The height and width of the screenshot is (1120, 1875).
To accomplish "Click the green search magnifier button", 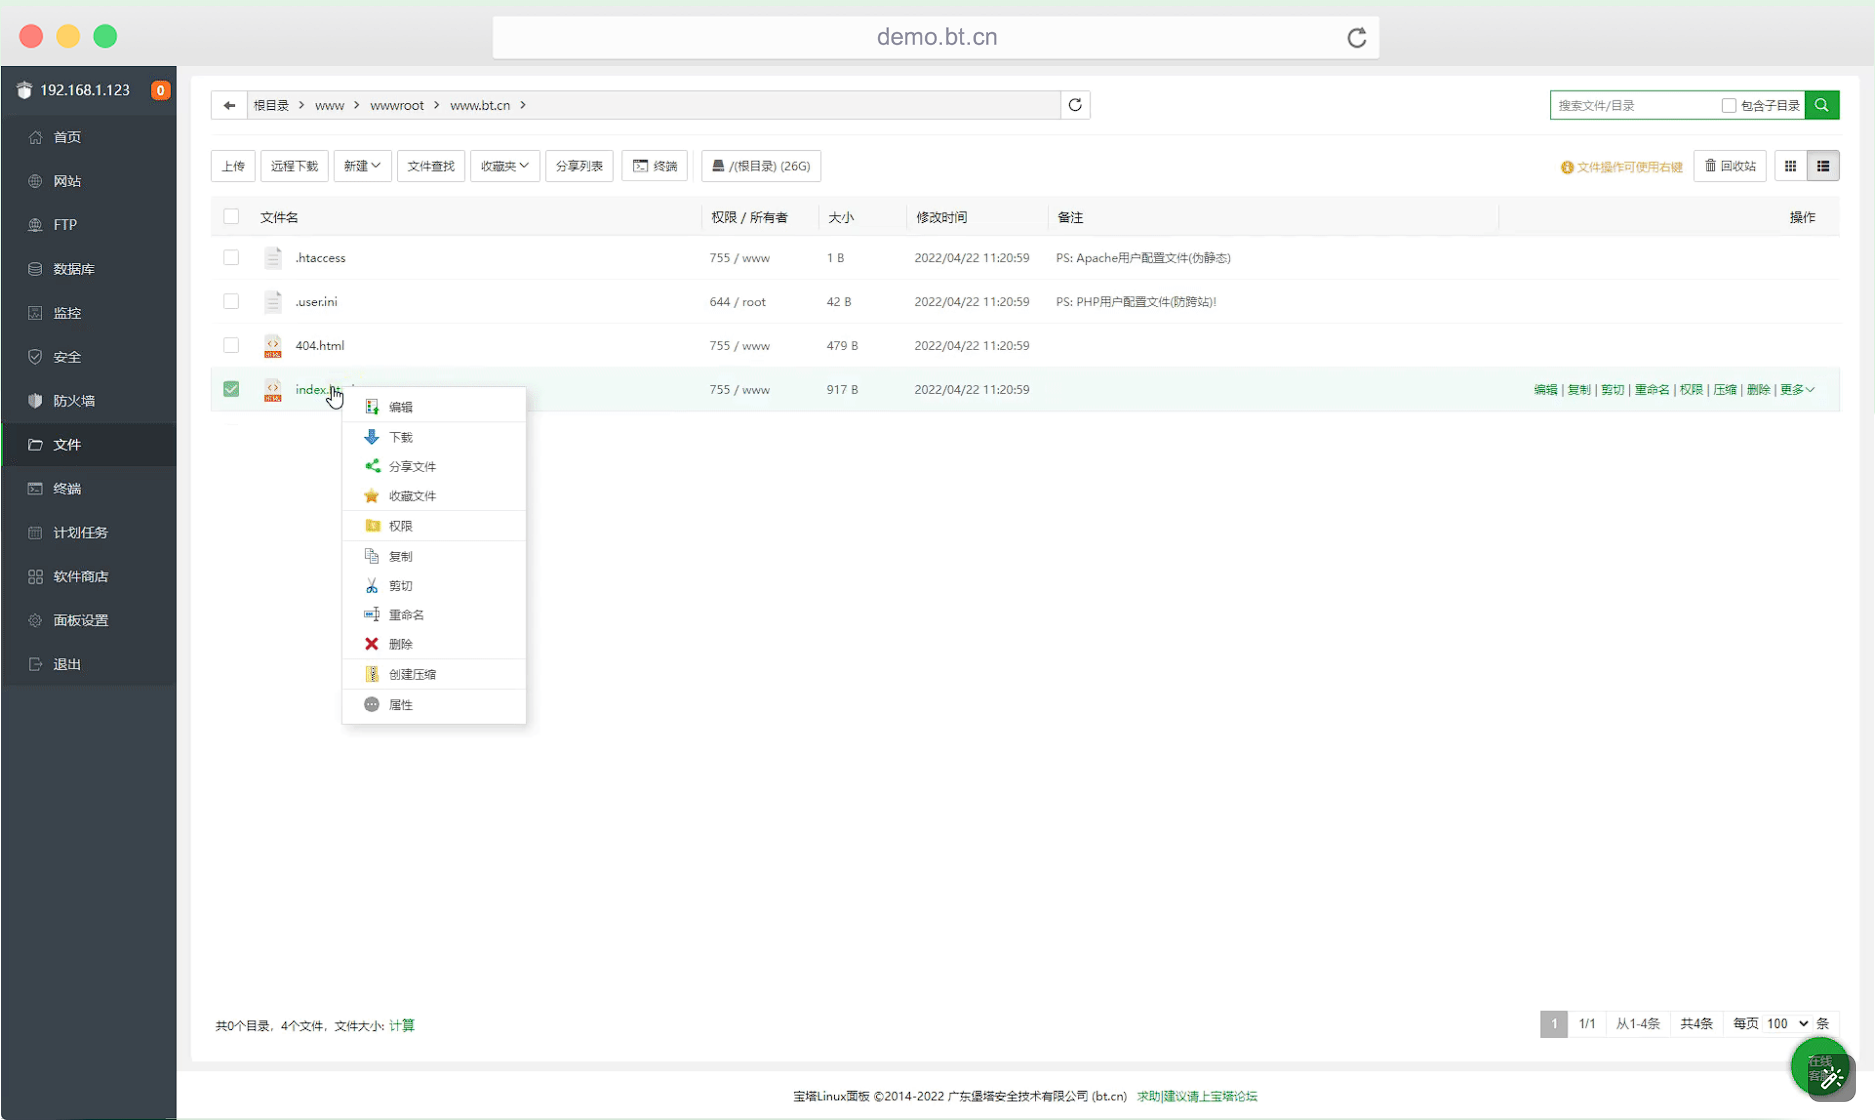I will [1821, 105].
